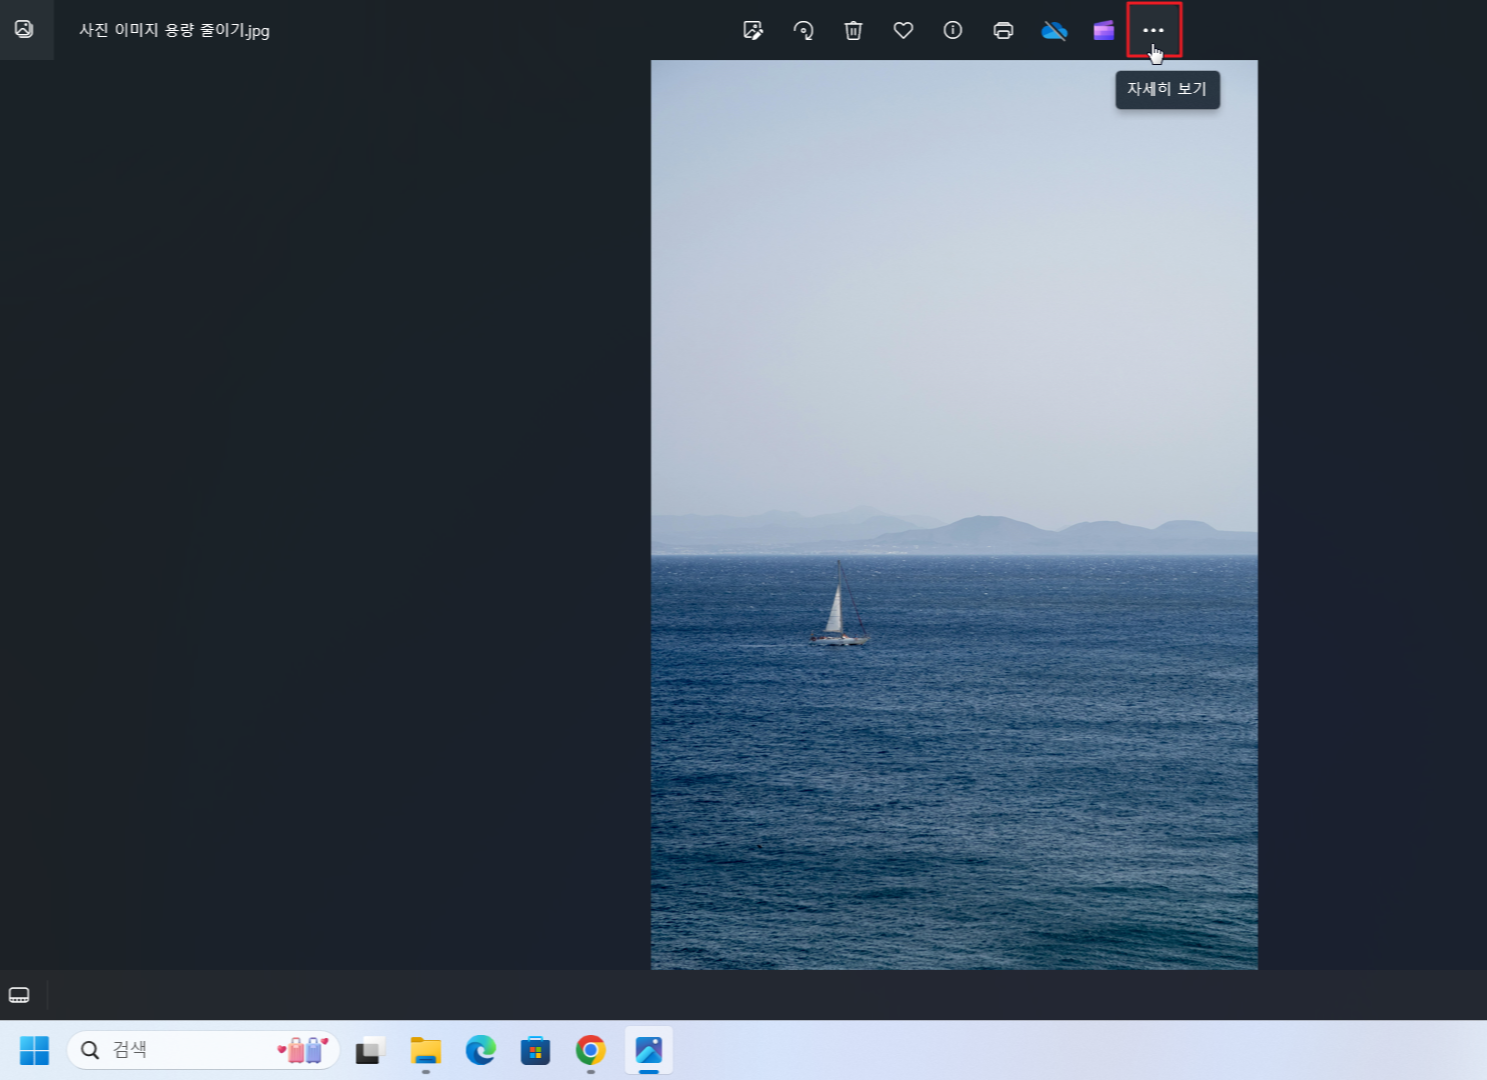
Task: Launch Microsoft Edge from taskbar
Action: 481,1050
